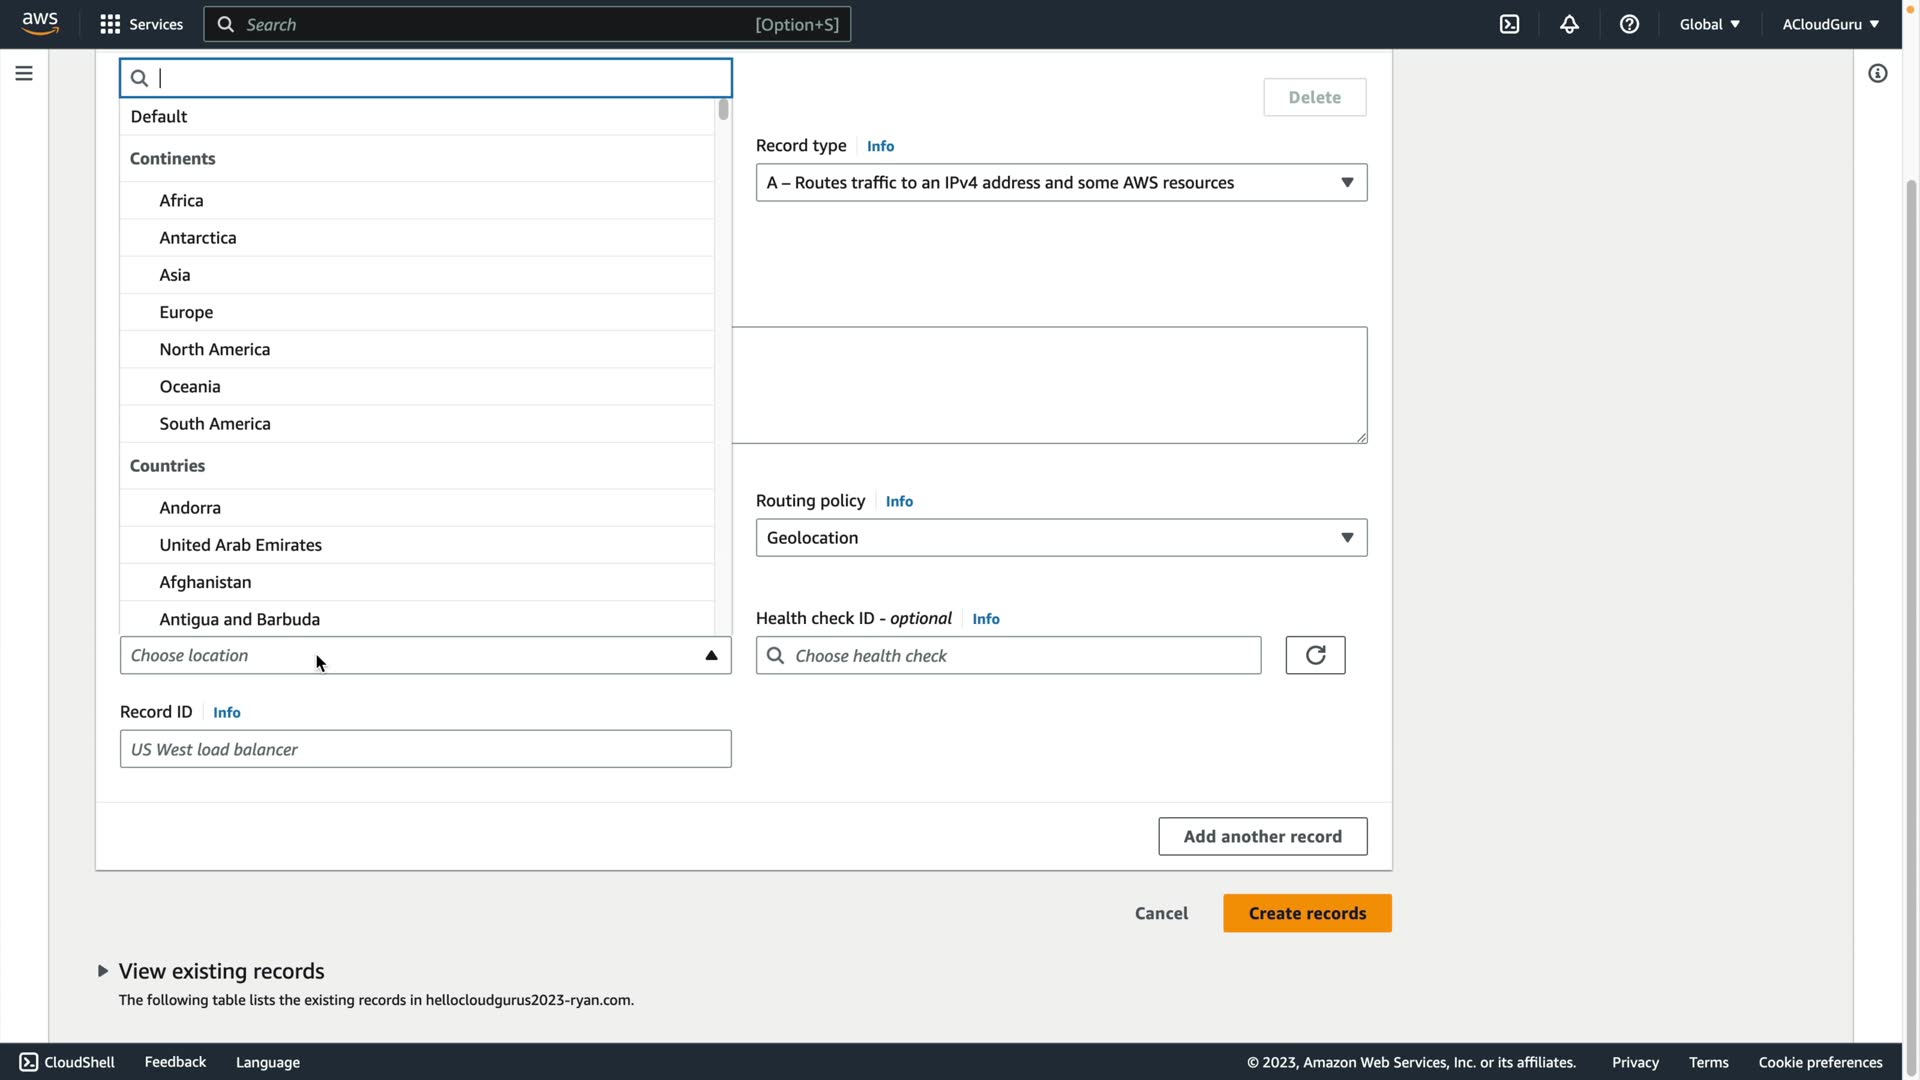The image size is (1920, 1080).
Task: Click the Create records button
Action: pos(1306,913)
